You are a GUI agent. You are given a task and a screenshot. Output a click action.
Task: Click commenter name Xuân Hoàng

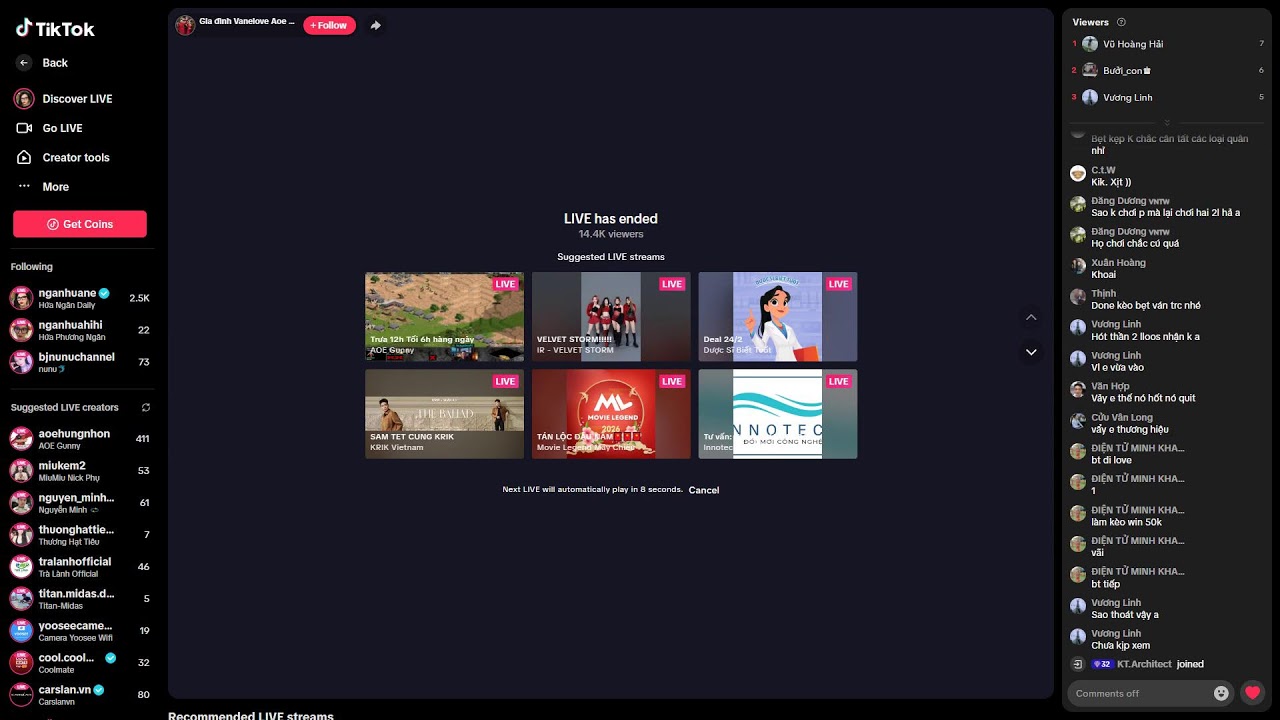point(1118,263)
